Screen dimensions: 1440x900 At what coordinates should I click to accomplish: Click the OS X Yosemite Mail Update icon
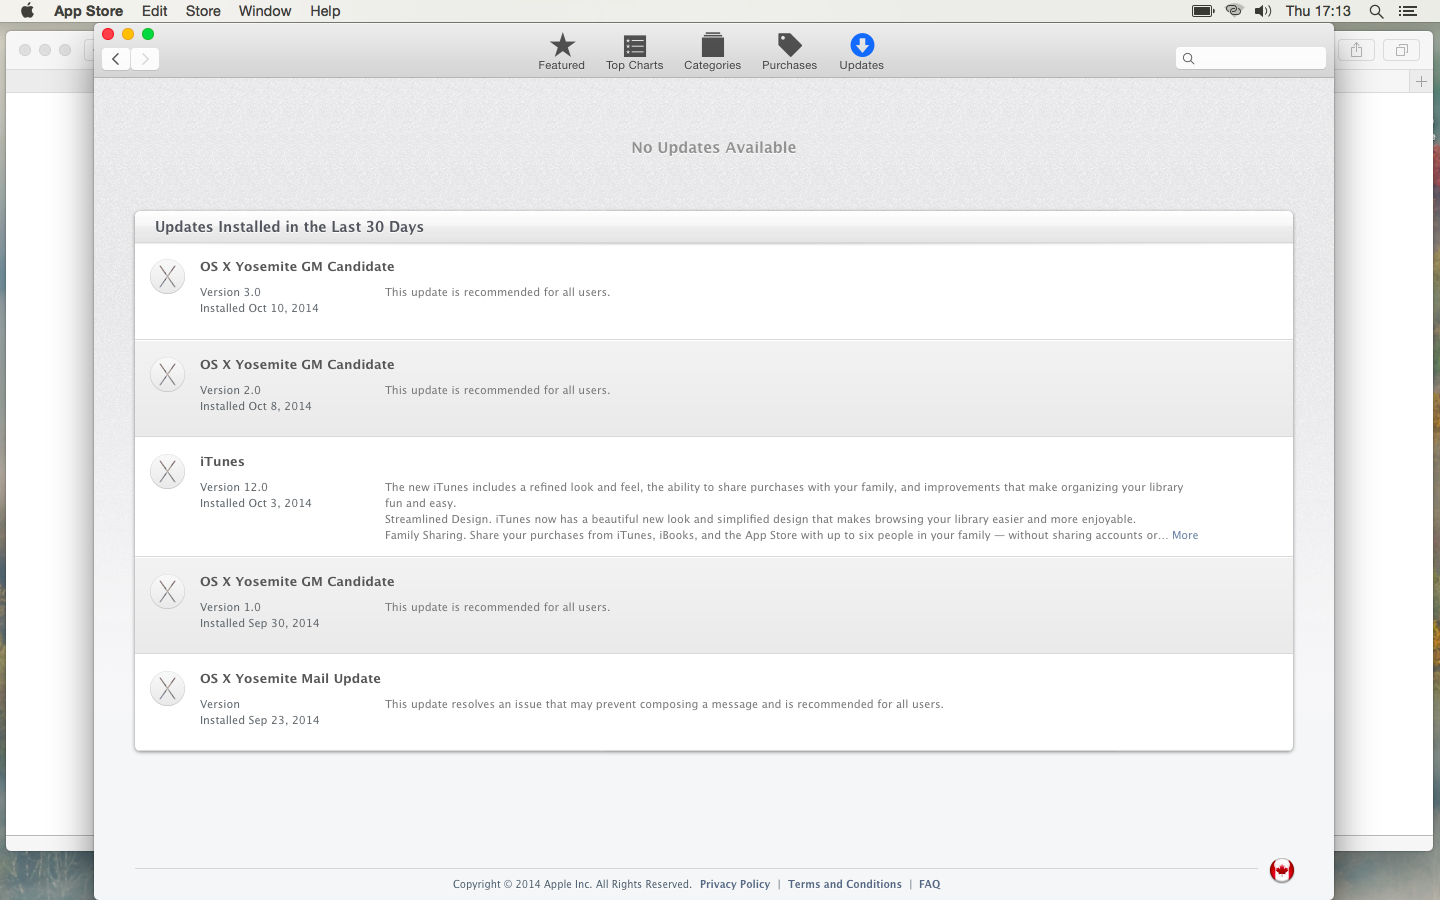pyautogui.click(x=168, y=689)
